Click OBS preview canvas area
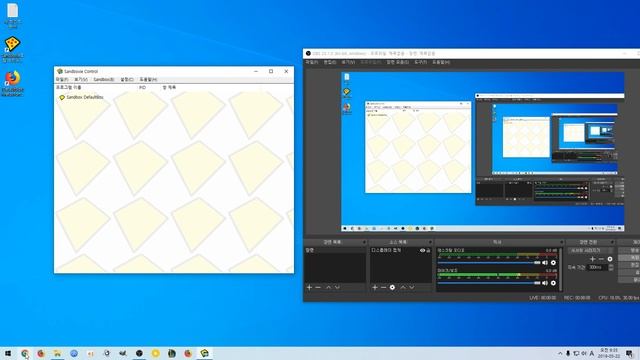Screen dimensions: 640x360 point(482,152)
